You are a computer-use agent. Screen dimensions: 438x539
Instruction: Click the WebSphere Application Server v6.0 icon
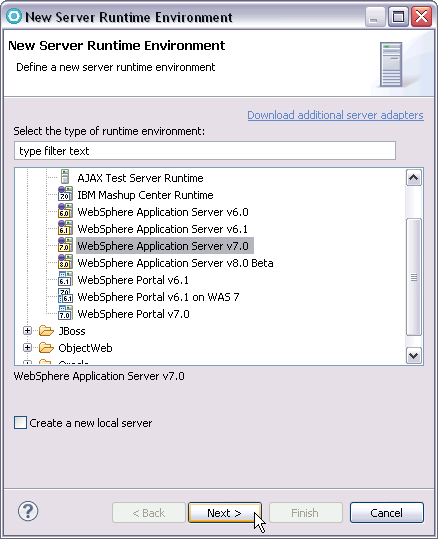tap(65, 211)
